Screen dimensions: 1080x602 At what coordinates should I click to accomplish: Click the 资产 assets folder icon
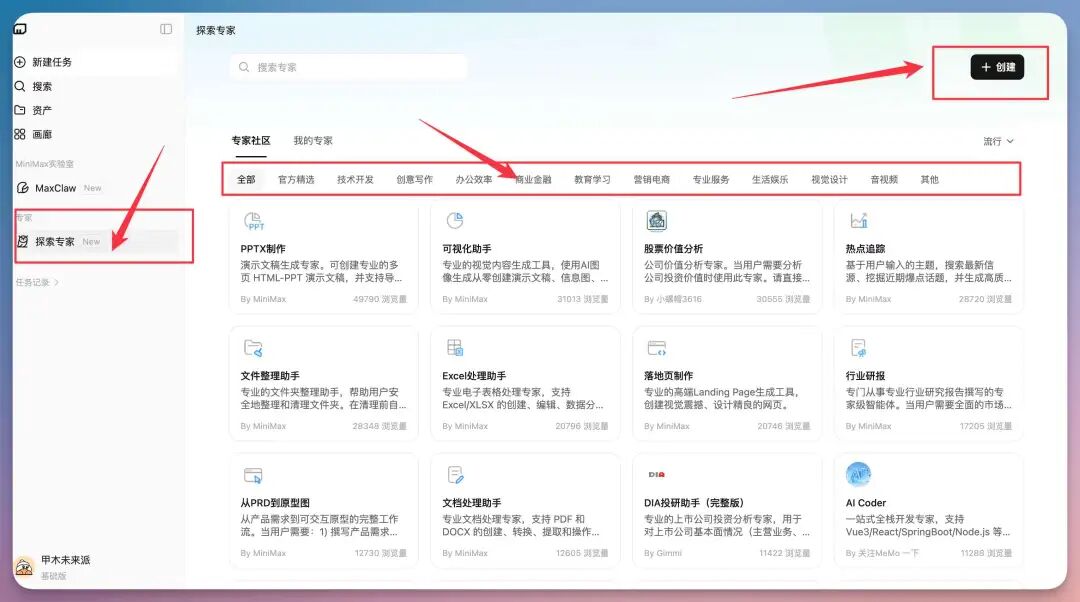click(21, 110)
